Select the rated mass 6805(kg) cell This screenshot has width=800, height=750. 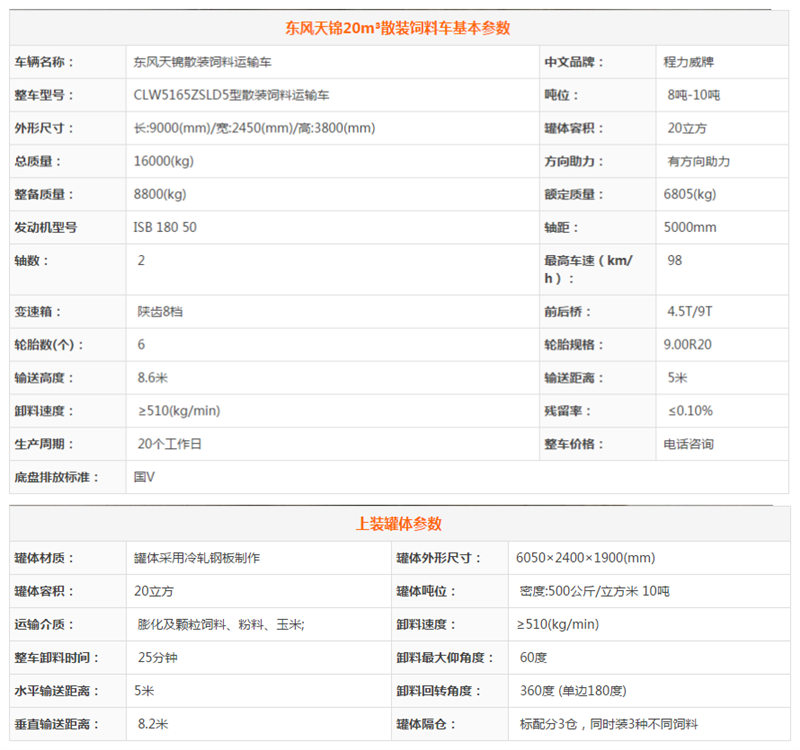(x=690, y=194)
